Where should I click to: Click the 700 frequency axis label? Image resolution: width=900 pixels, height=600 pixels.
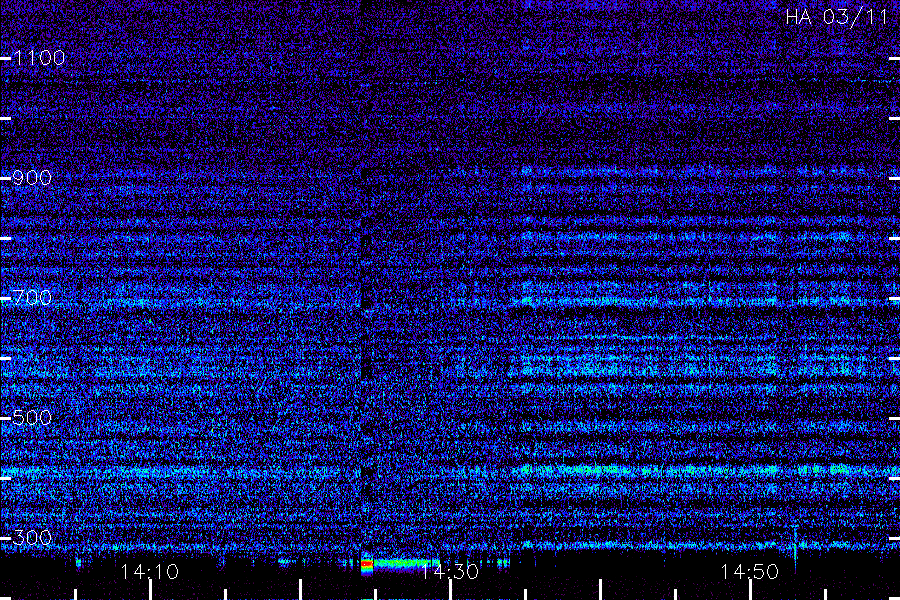tap(32, 298)
